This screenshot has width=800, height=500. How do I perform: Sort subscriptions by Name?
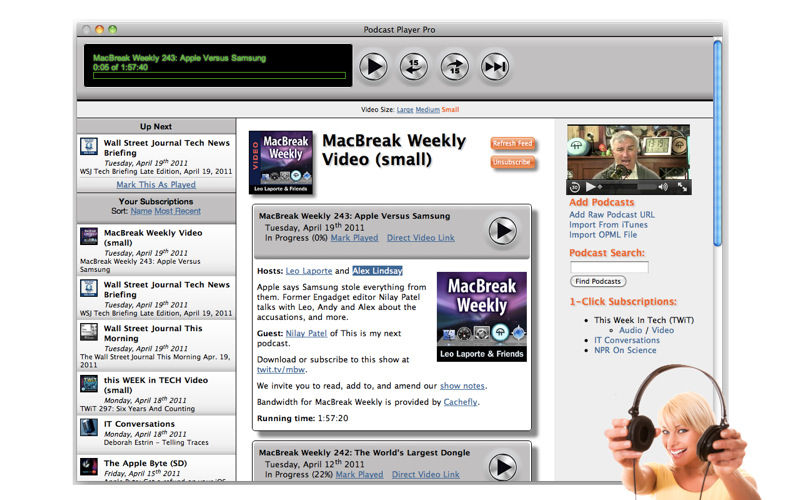point(141,211)
